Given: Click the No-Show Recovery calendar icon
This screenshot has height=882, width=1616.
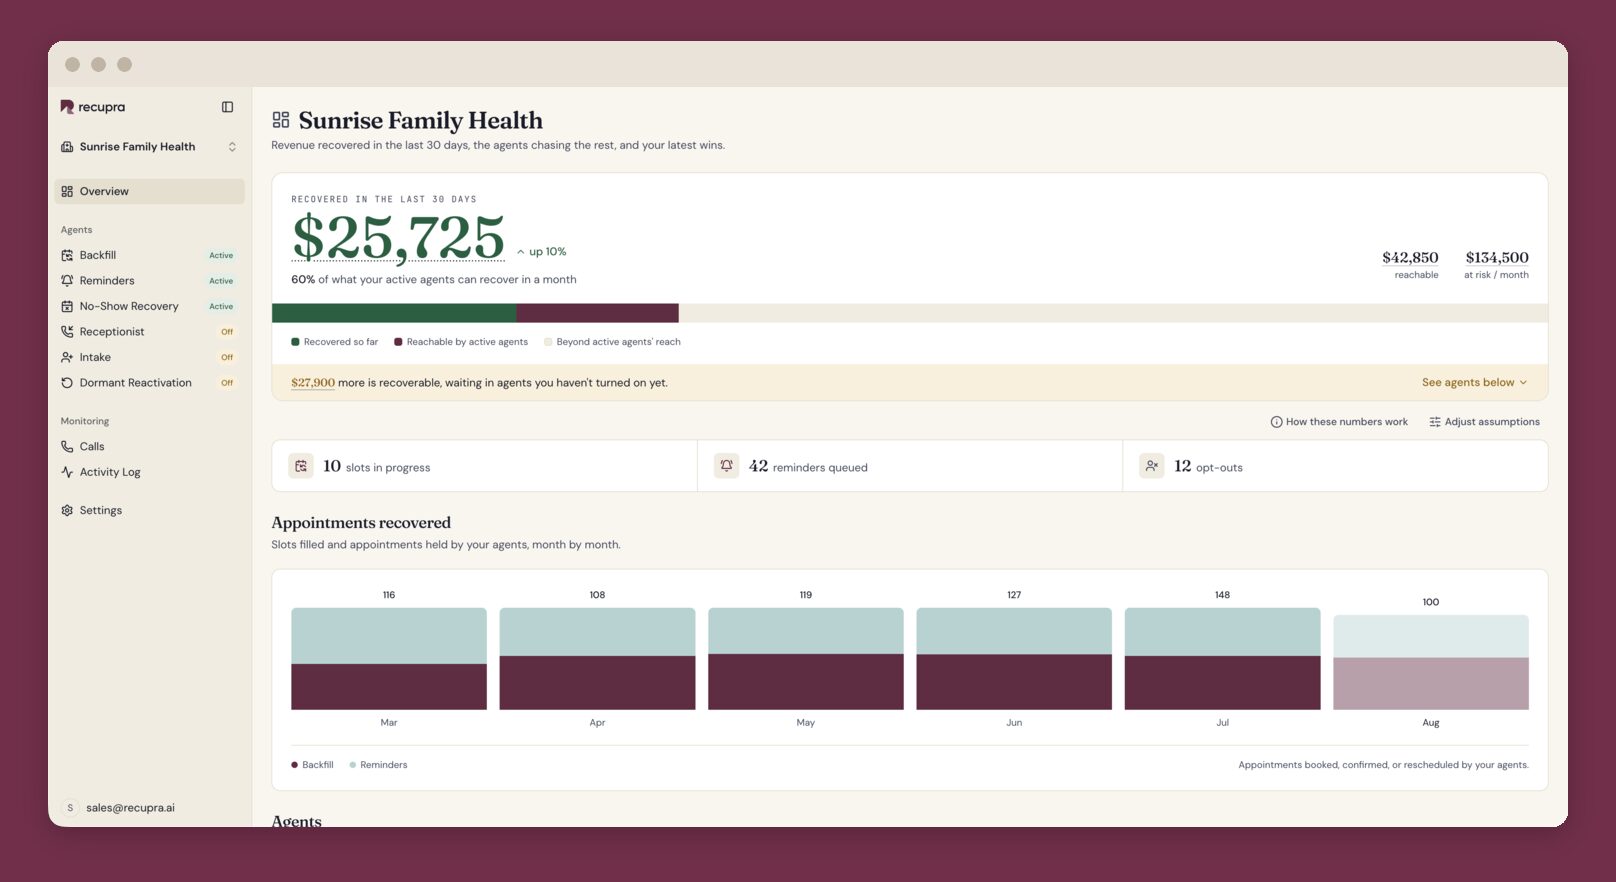Looking at the screenshot, I should pos(67,306).
